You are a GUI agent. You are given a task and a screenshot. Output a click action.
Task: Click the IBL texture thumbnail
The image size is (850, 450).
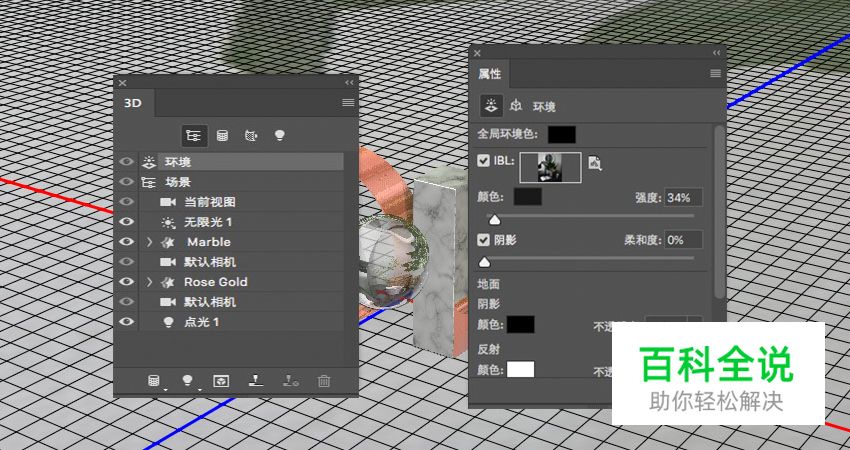coord(550,168)
